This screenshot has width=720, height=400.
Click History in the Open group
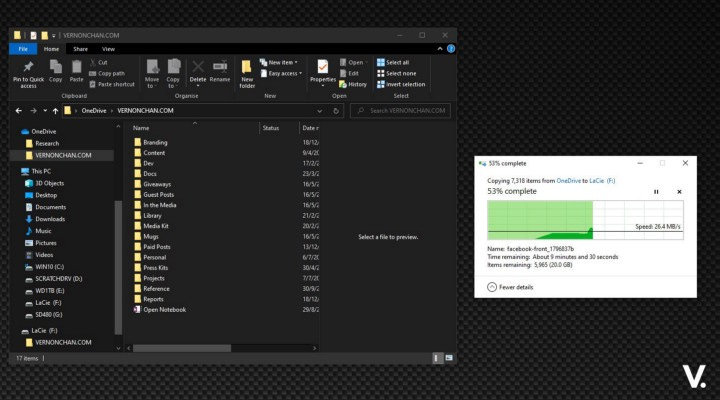pyautogui.click(x=353, y=84)
